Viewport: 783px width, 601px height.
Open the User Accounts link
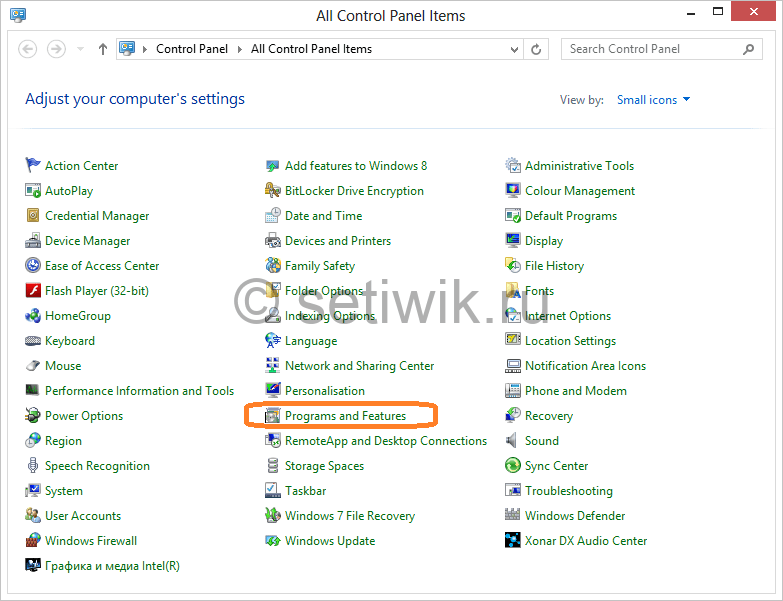pos(83,516)
